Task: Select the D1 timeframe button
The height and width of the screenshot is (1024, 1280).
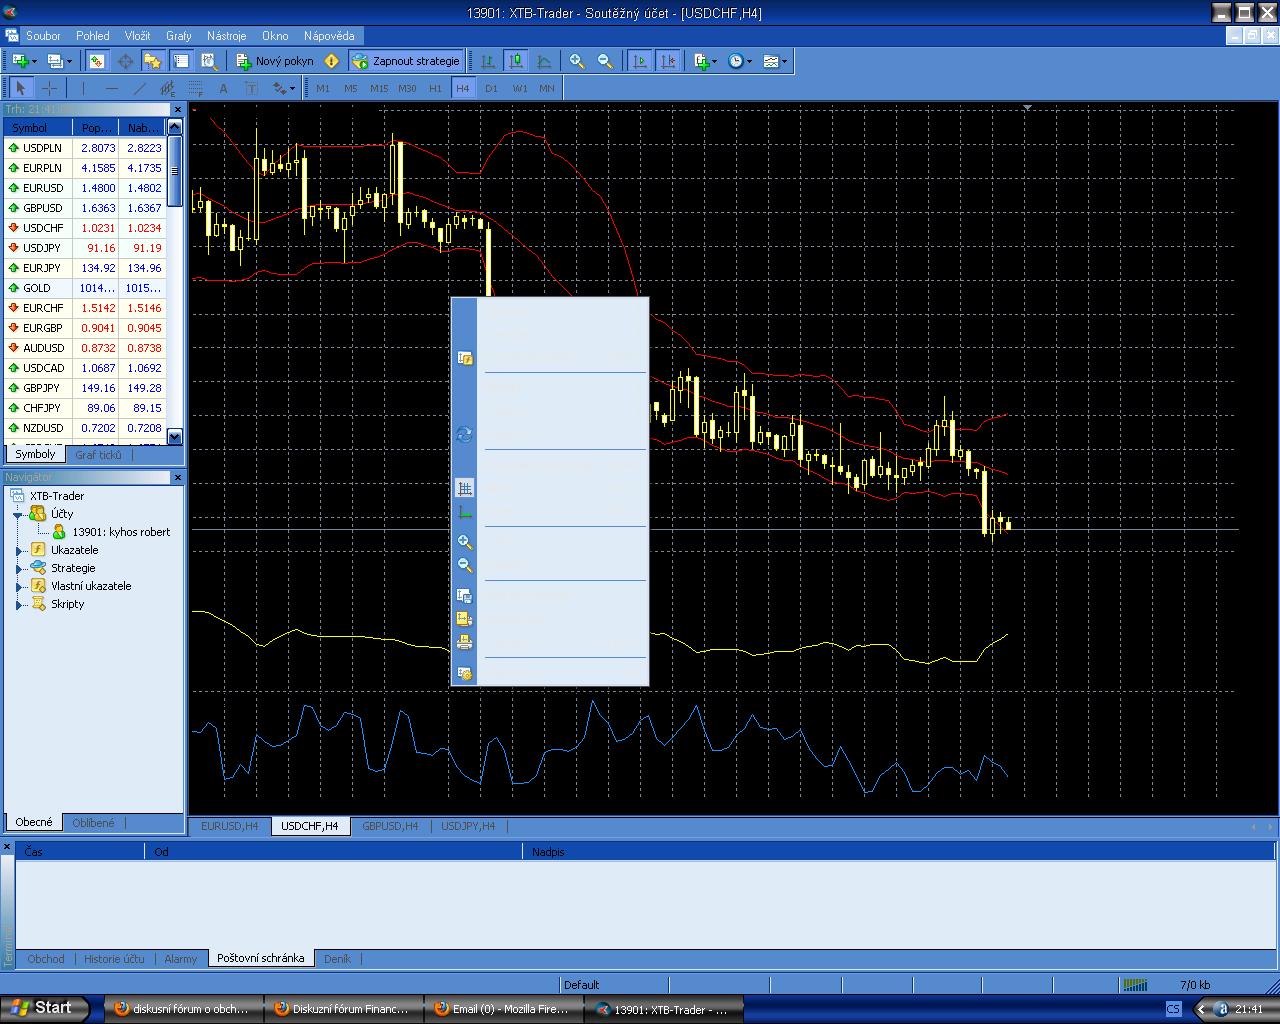Action: (x=491, y=88)
